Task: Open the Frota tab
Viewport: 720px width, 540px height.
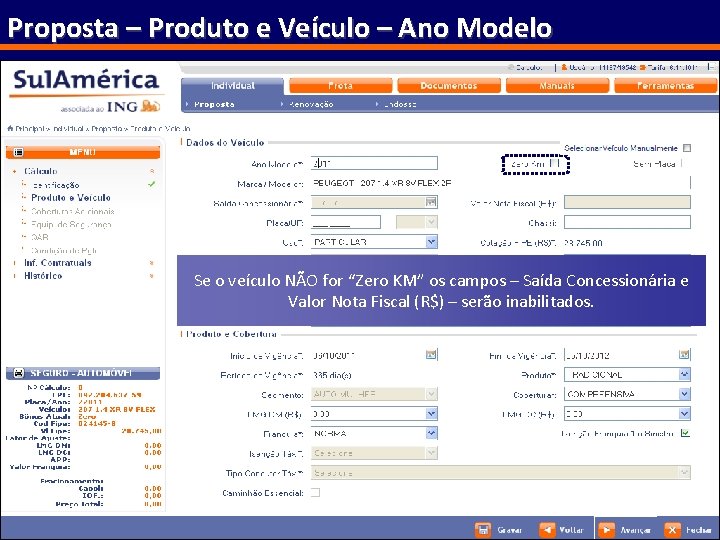Action: (341, 86)
